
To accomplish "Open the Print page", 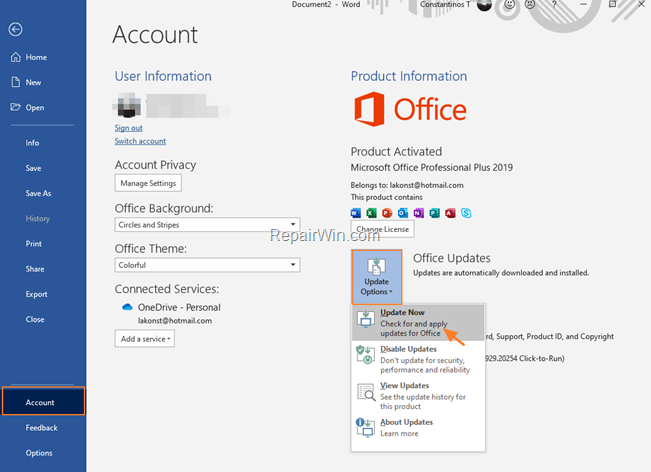I will [x=34, y=244].
